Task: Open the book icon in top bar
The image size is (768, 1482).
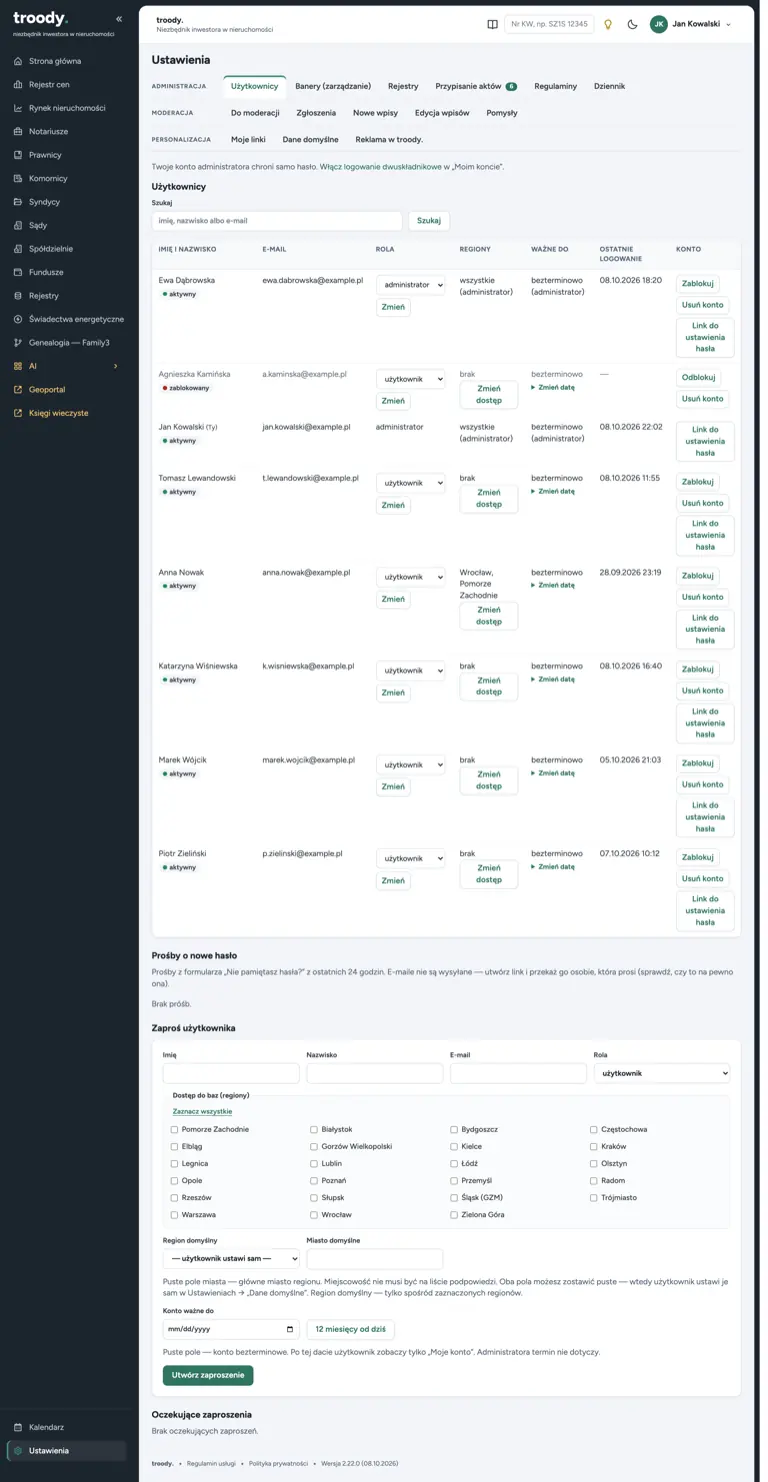Action: [x=492, y=24]
